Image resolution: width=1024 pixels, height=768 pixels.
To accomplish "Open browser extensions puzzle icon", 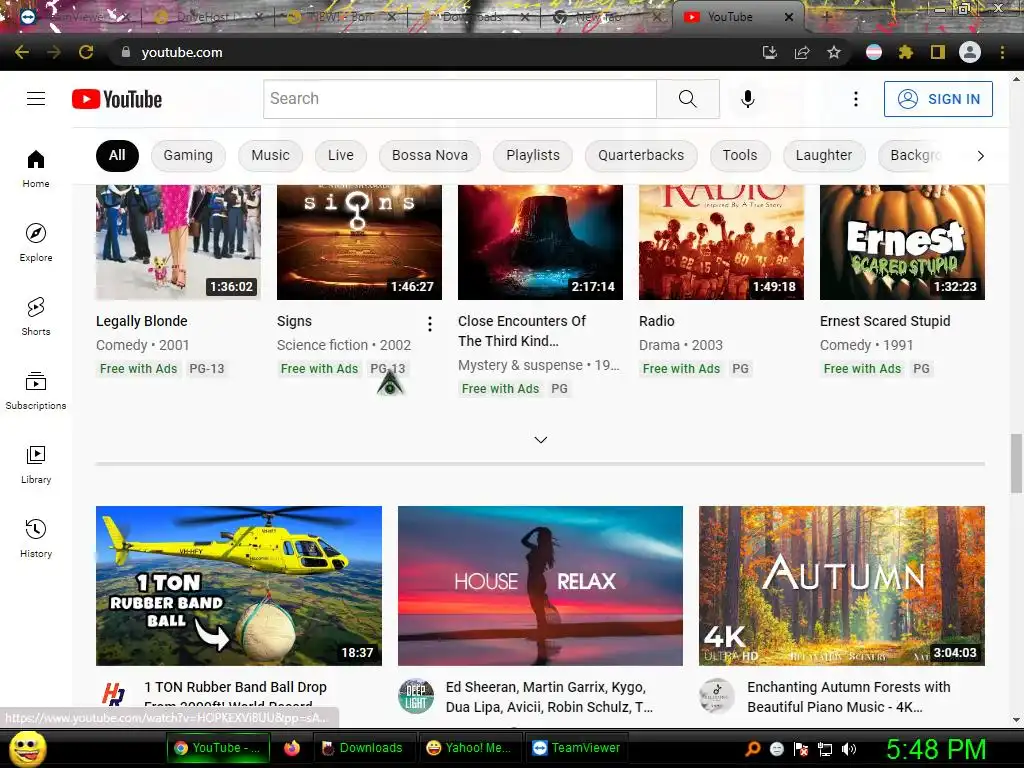I will 906,52.
